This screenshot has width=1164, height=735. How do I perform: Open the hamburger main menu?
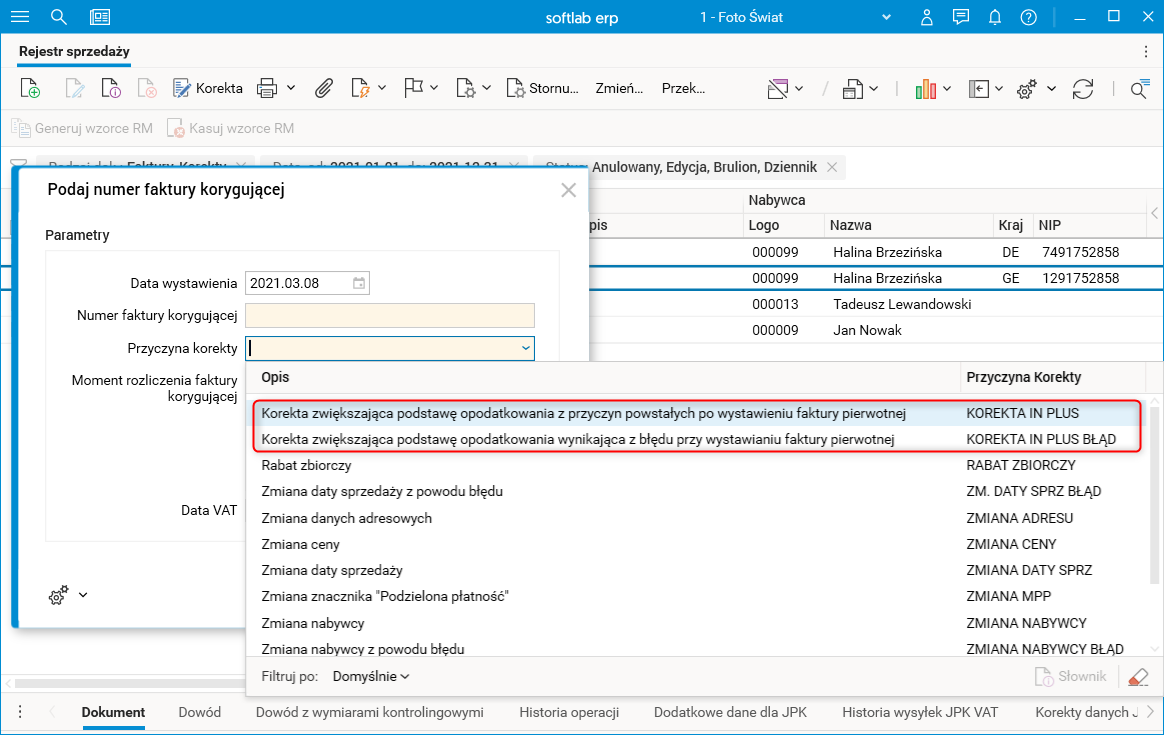click(x=19, y=17)
